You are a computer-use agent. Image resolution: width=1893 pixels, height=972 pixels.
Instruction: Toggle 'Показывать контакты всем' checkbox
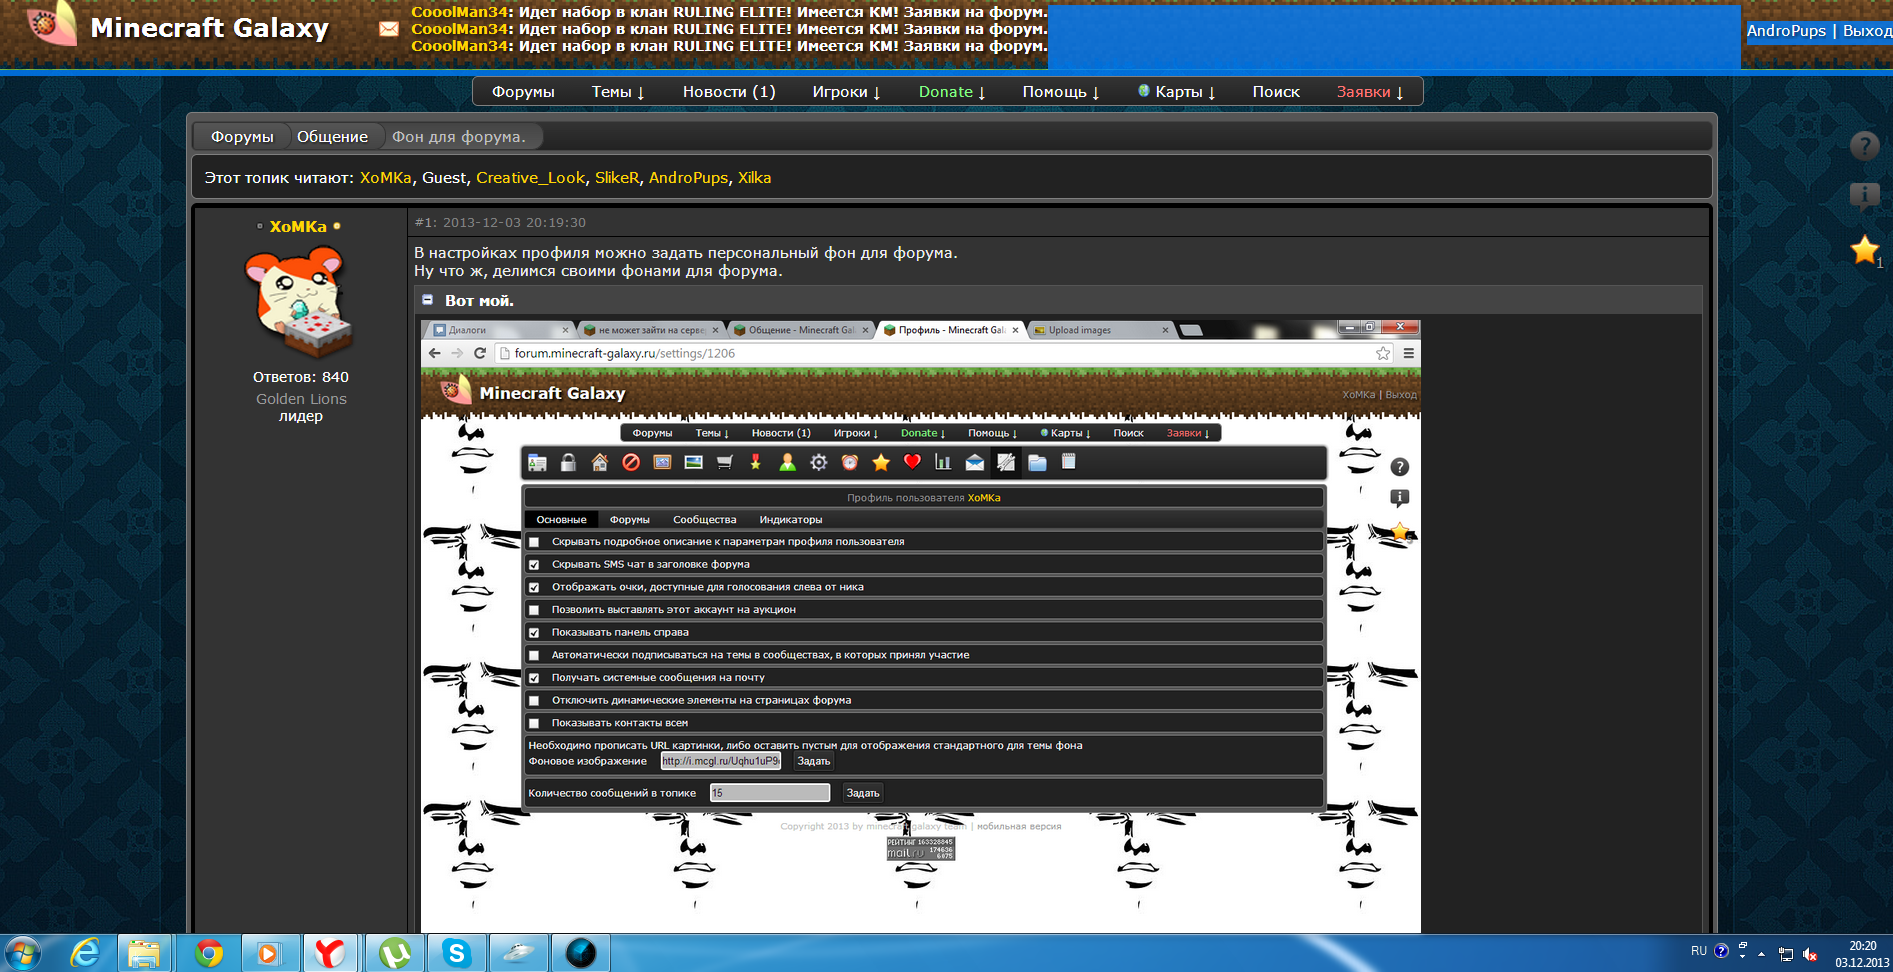tap(534, 723)
